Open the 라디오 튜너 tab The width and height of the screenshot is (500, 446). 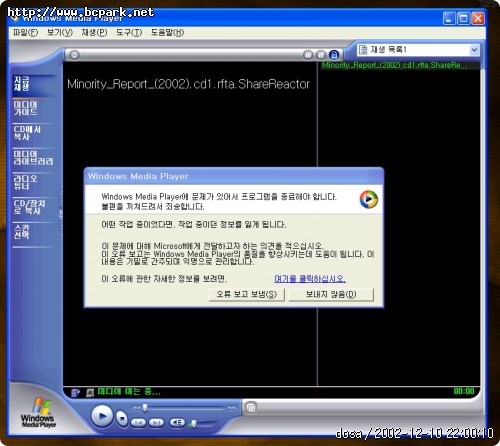[x=33, y=182]
